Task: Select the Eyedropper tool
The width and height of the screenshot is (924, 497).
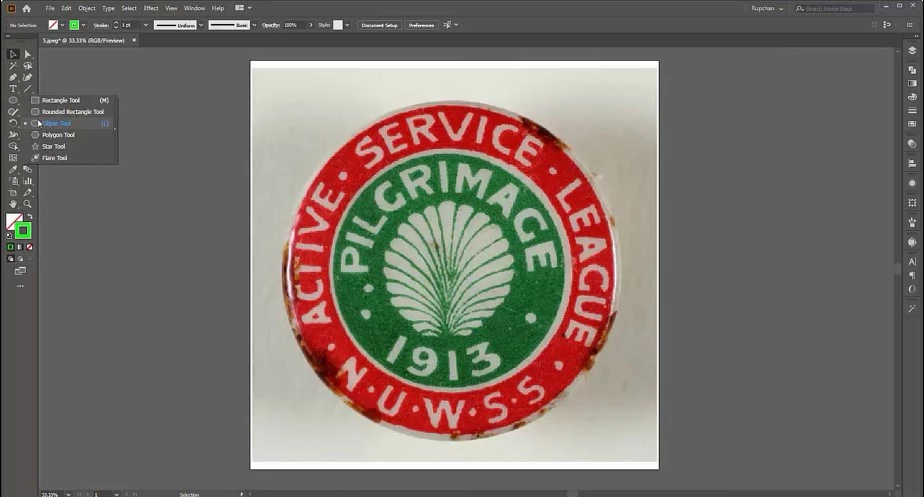Action: click(x=13, y=169)
